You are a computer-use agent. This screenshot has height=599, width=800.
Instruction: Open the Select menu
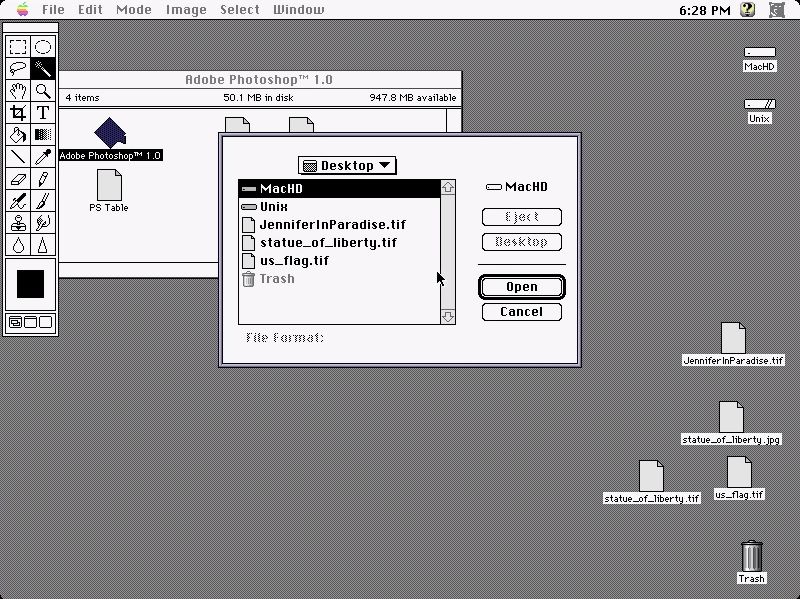click(x=240, y=9)
